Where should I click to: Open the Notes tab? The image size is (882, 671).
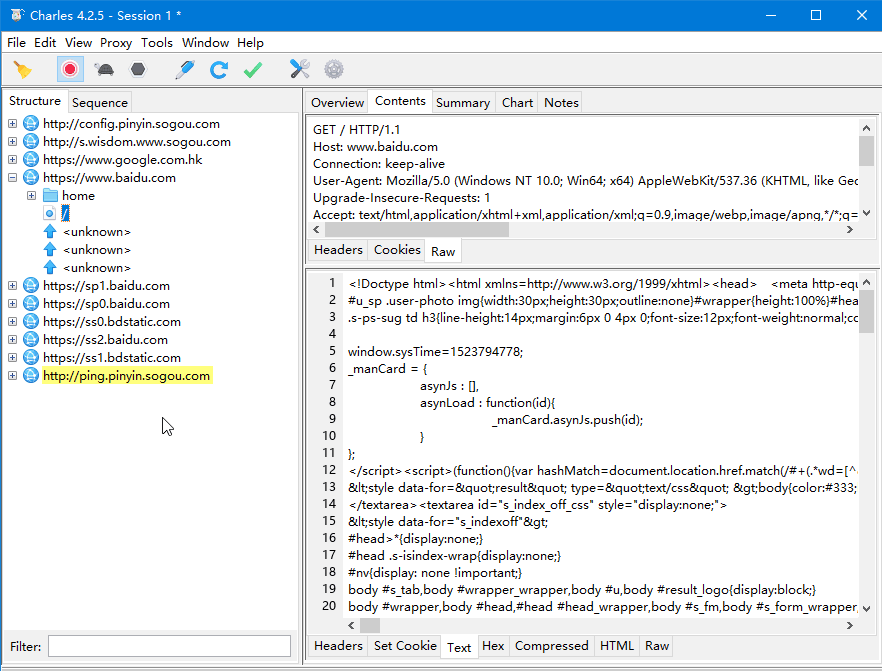coord(561,103)
